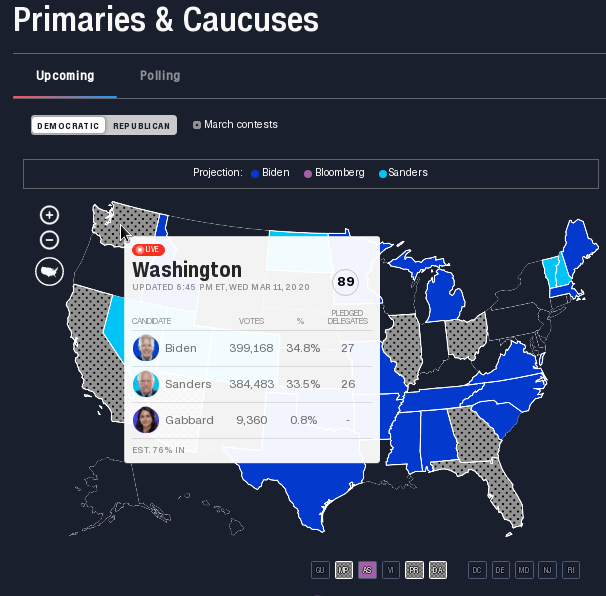
Task: Select the DC box below map
Action: click(x=477, y=570)
